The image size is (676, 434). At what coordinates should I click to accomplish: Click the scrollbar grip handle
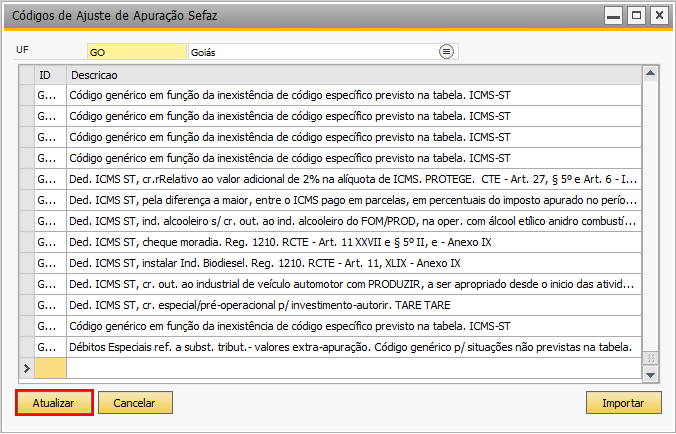[650, 358]
